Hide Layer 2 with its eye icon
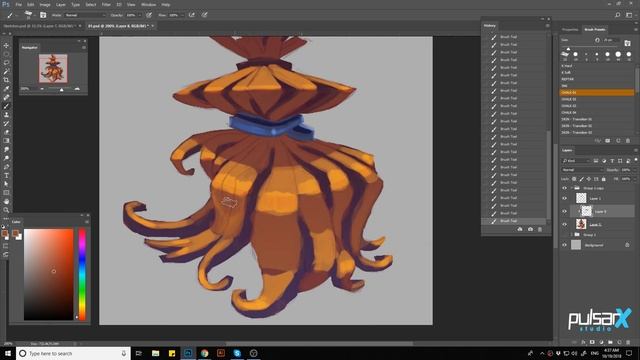 coord(564,224)
